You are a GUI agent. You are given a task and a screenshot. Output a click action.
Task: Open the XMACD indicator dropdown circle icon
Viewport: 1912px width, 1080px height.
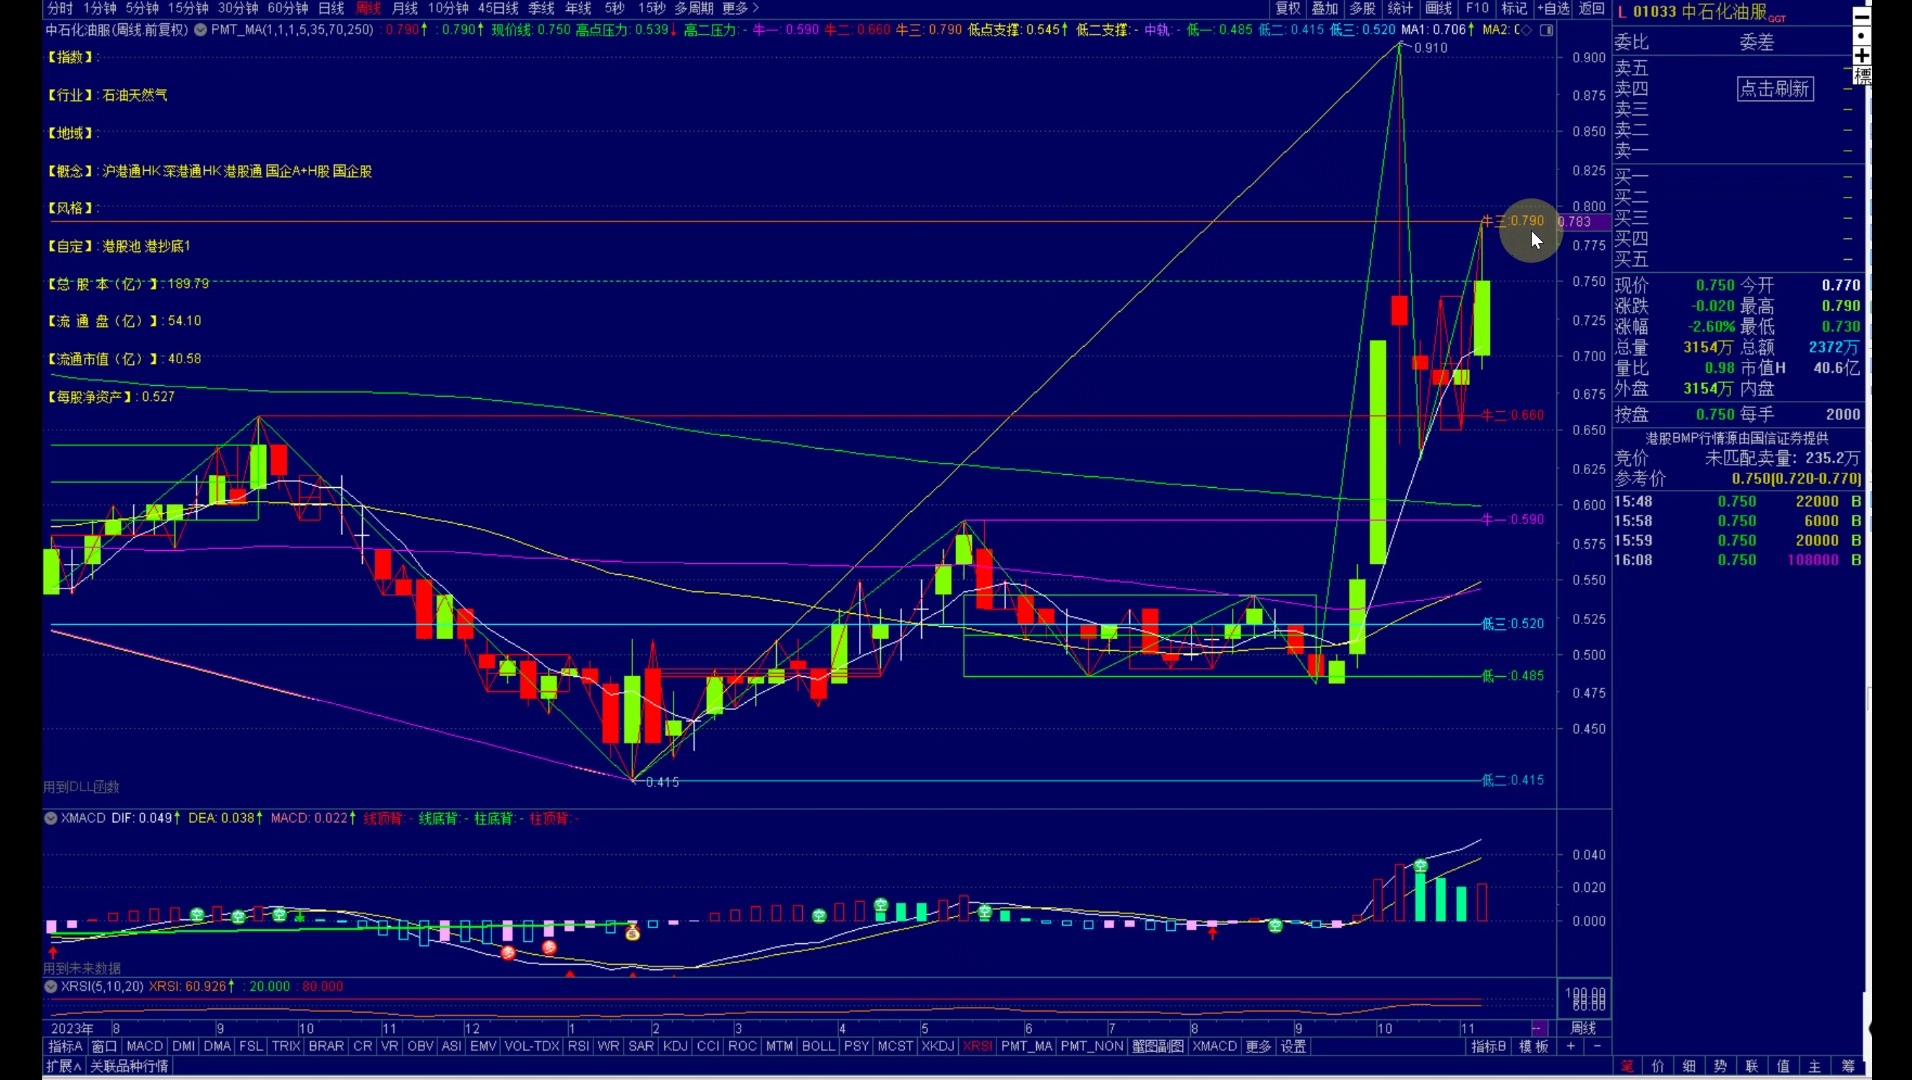tap(50, 818)
